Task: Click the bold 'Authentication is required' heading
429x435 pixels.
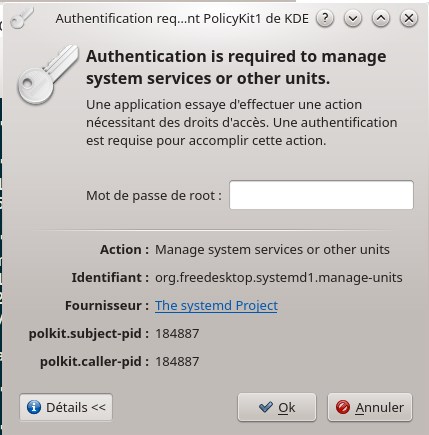Action: tap(236, 67)
